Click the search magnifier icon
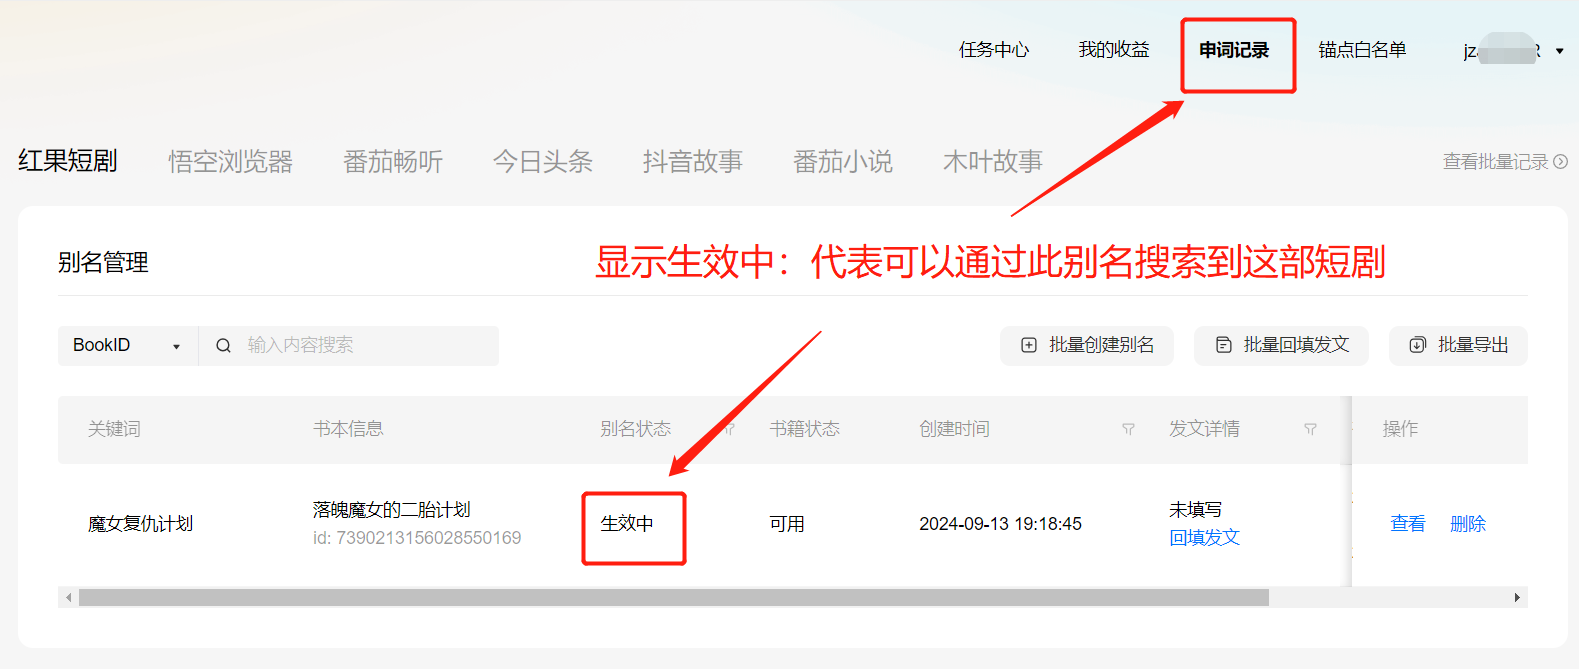Screen dimensions: 1579x669 pos(224,346)
